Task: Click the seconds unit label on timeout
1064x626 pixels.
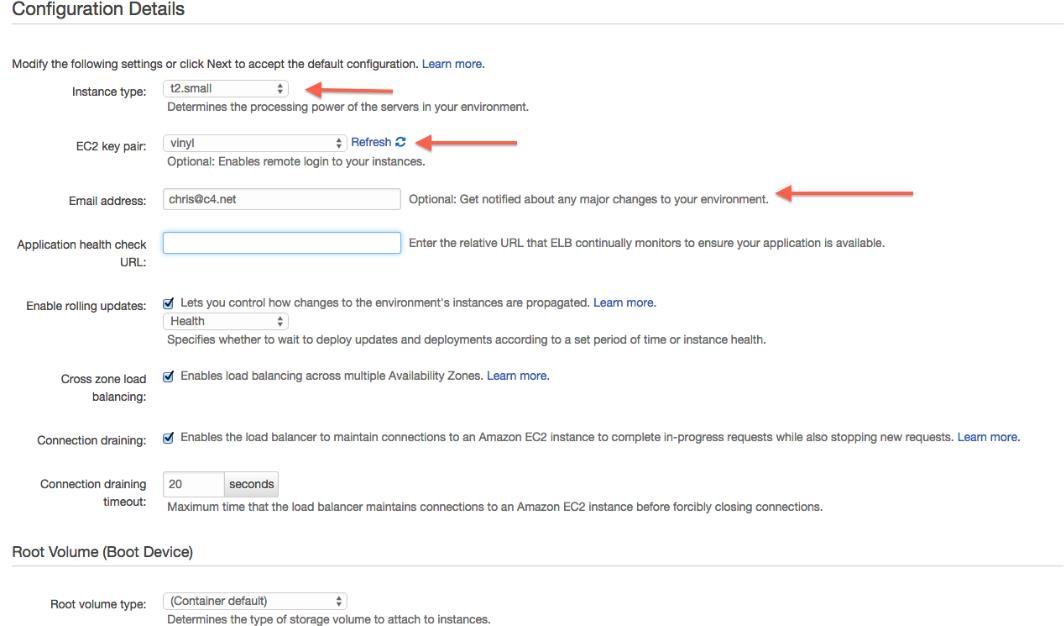Action: pos(251,484)
